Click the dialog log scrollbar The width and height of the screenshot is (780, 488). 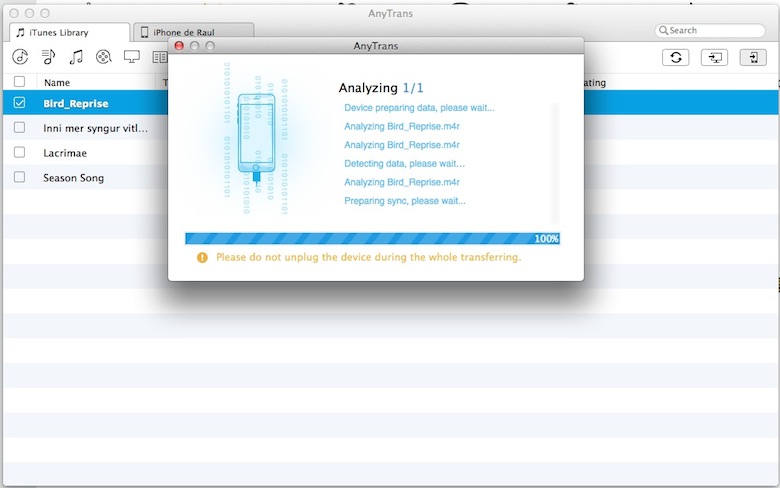555,163
